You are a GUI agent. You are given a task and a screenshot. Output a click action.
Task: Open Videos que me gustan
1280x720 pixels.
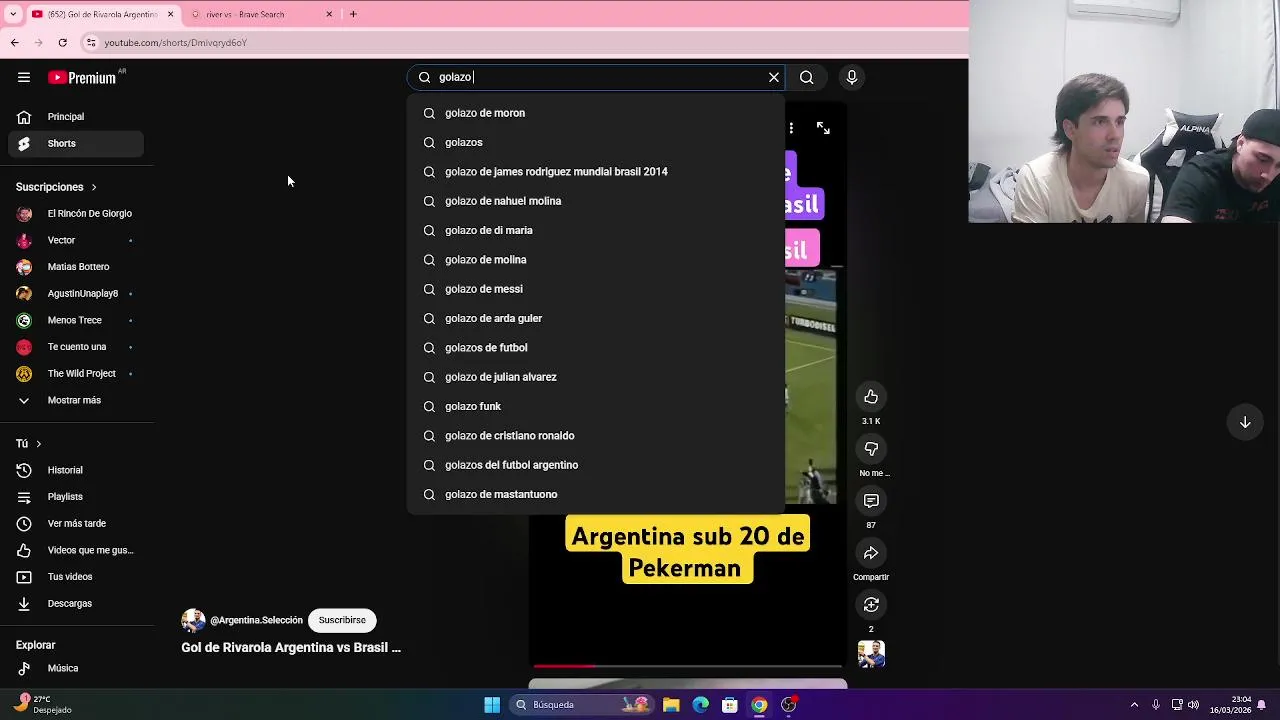pyautogui.click(x=76, y=550)
